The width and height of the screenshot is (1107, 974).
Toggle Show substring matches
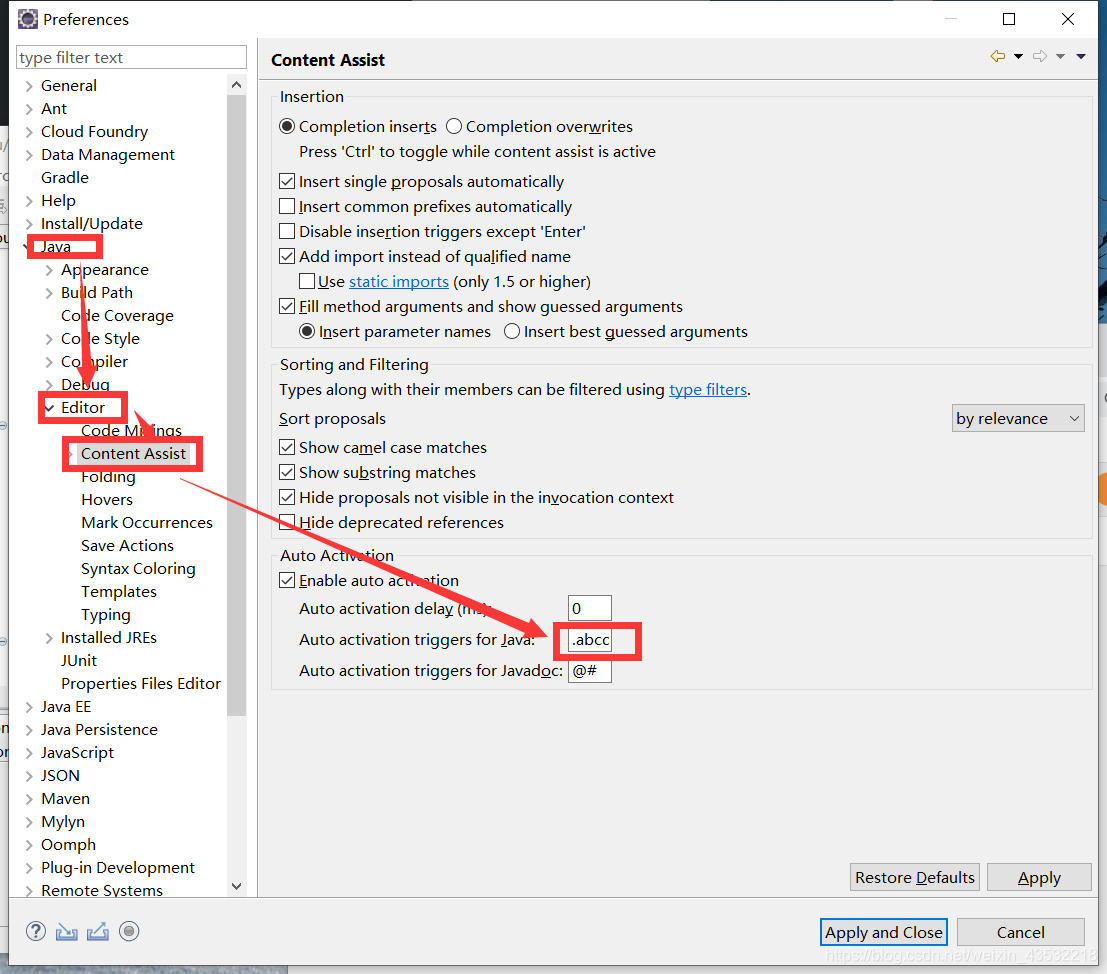click(287, 472)
